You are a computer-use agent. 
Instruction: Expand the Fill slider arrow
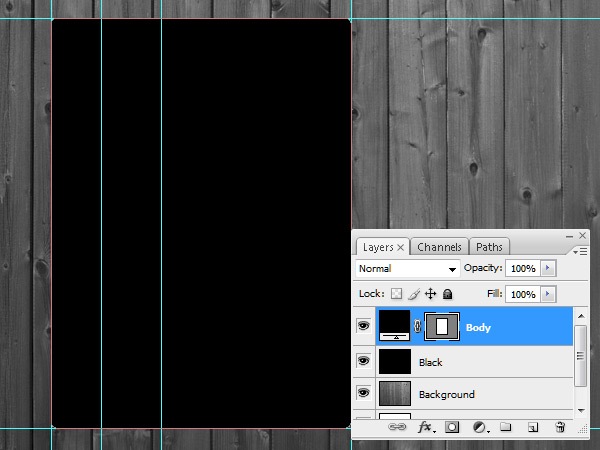(548, 294)
